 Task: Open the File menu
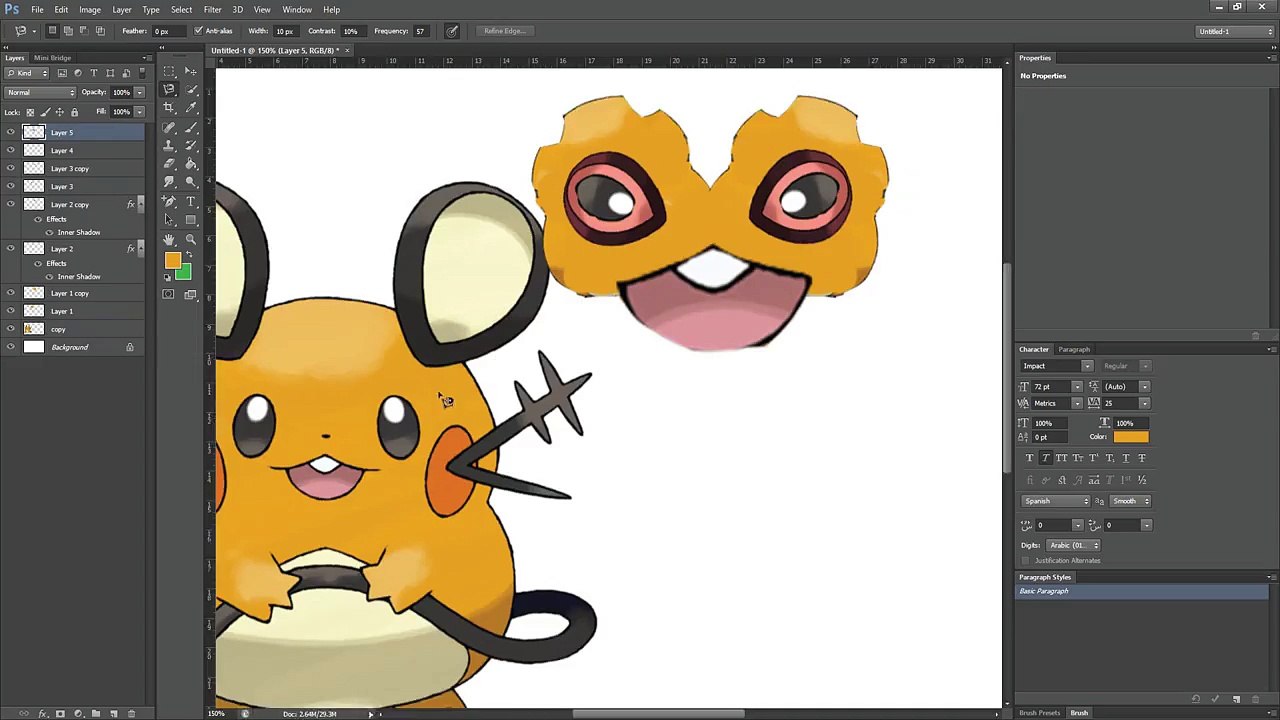coord(37,10)
